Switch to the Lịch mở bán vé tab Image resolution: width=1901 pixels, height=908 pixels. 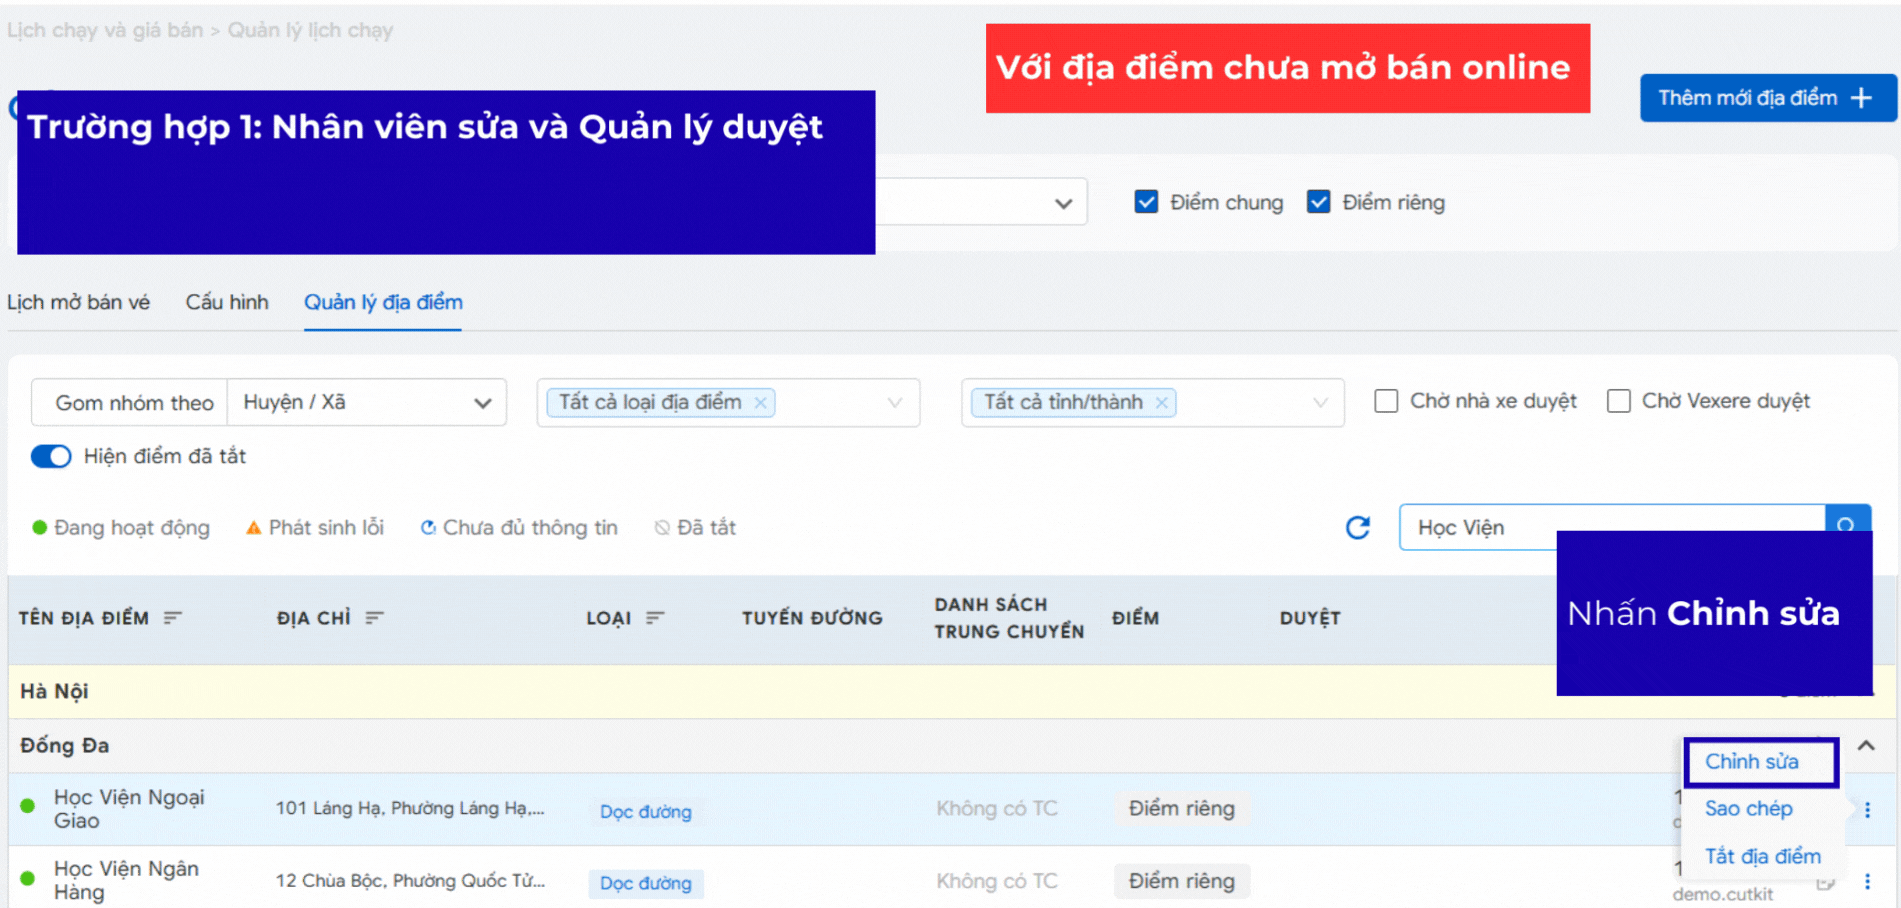pyautogui.click(x=78, y=302)
